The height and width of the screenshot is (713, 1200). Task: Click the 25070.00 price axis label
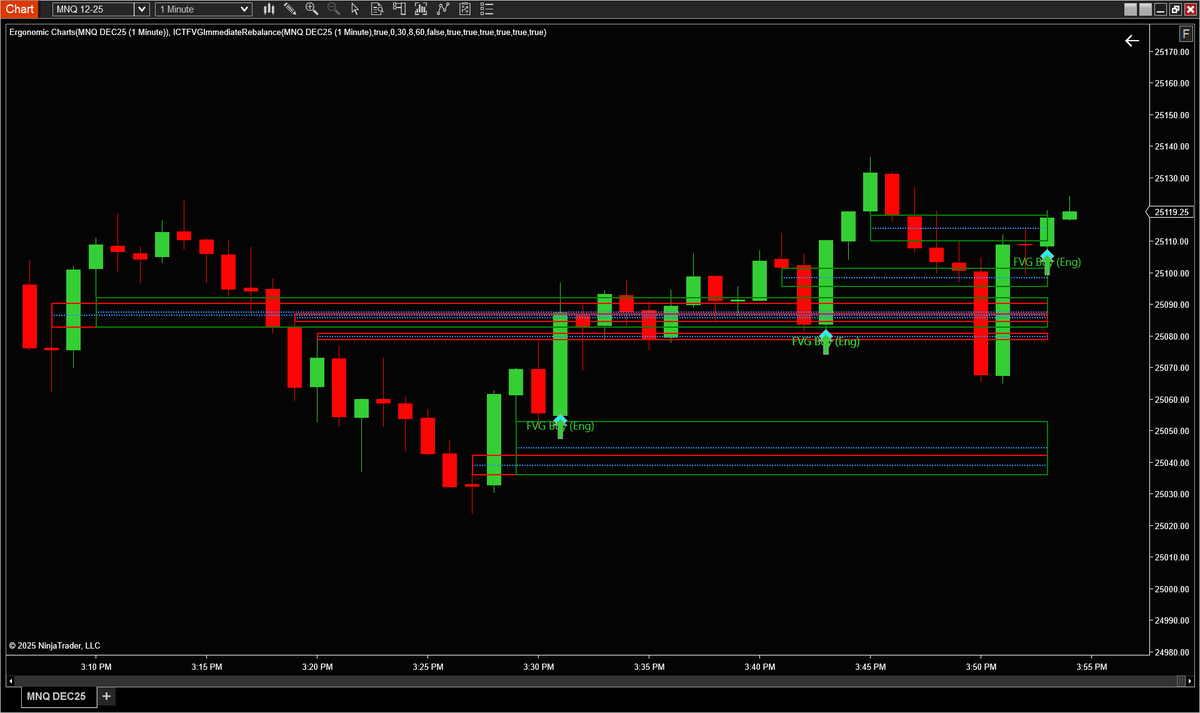pos(1171,368)
